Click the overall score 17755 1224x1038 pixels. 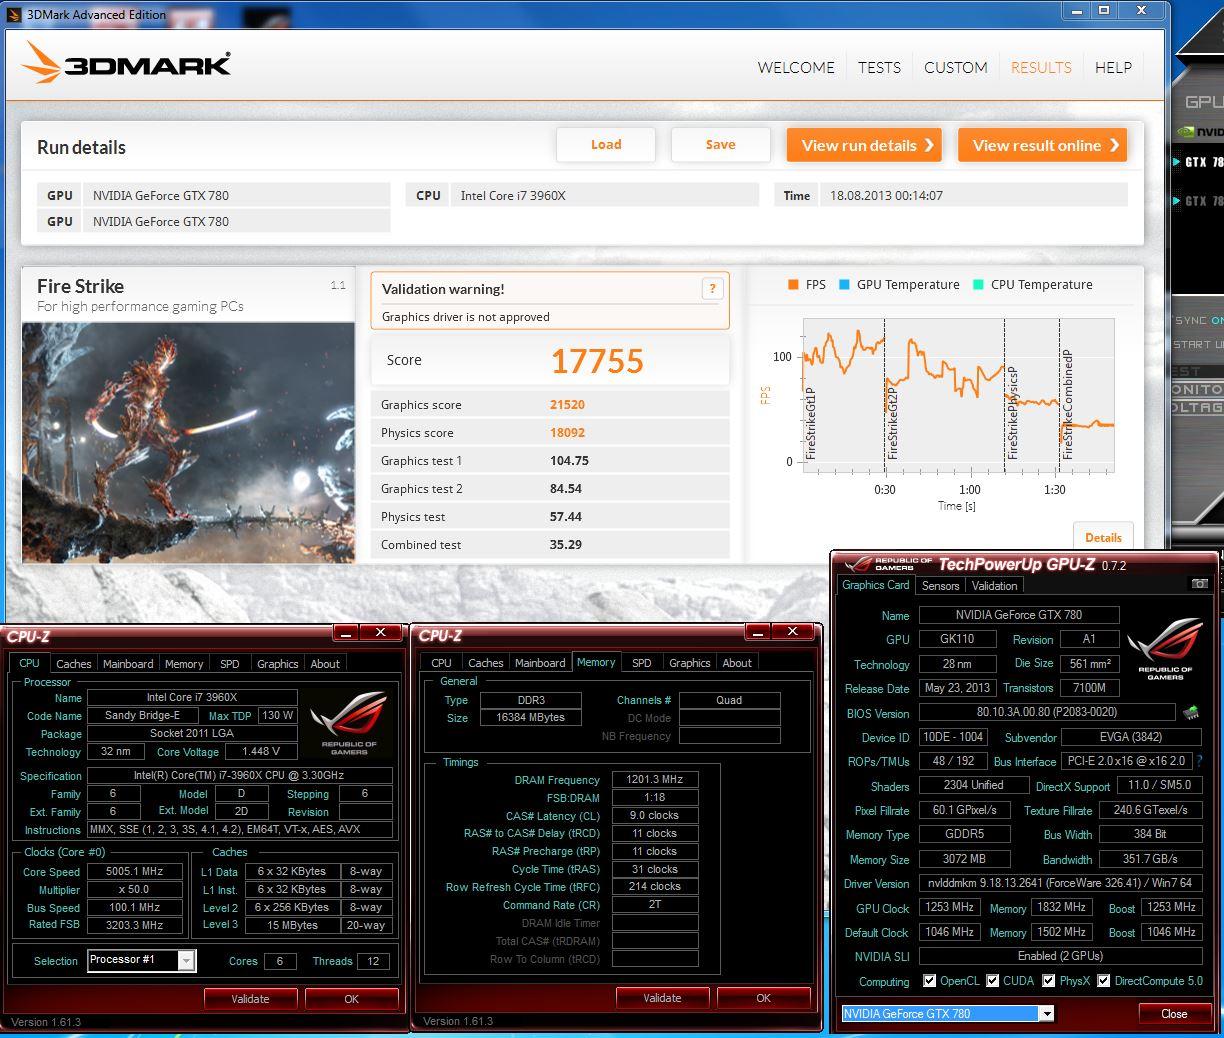[x=597, y=361]
